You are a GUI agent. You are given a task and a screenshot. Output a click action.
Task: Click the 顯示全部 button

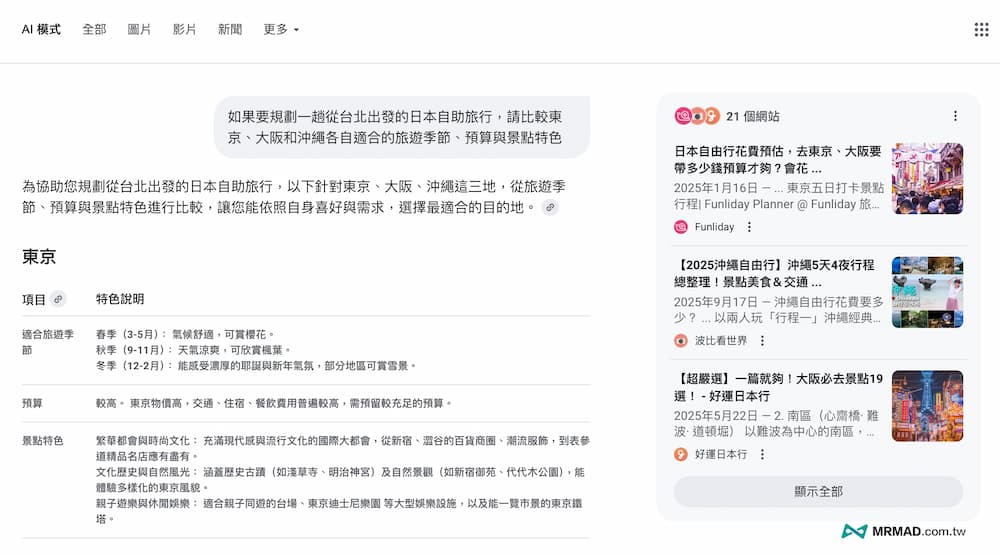[818, 492]
